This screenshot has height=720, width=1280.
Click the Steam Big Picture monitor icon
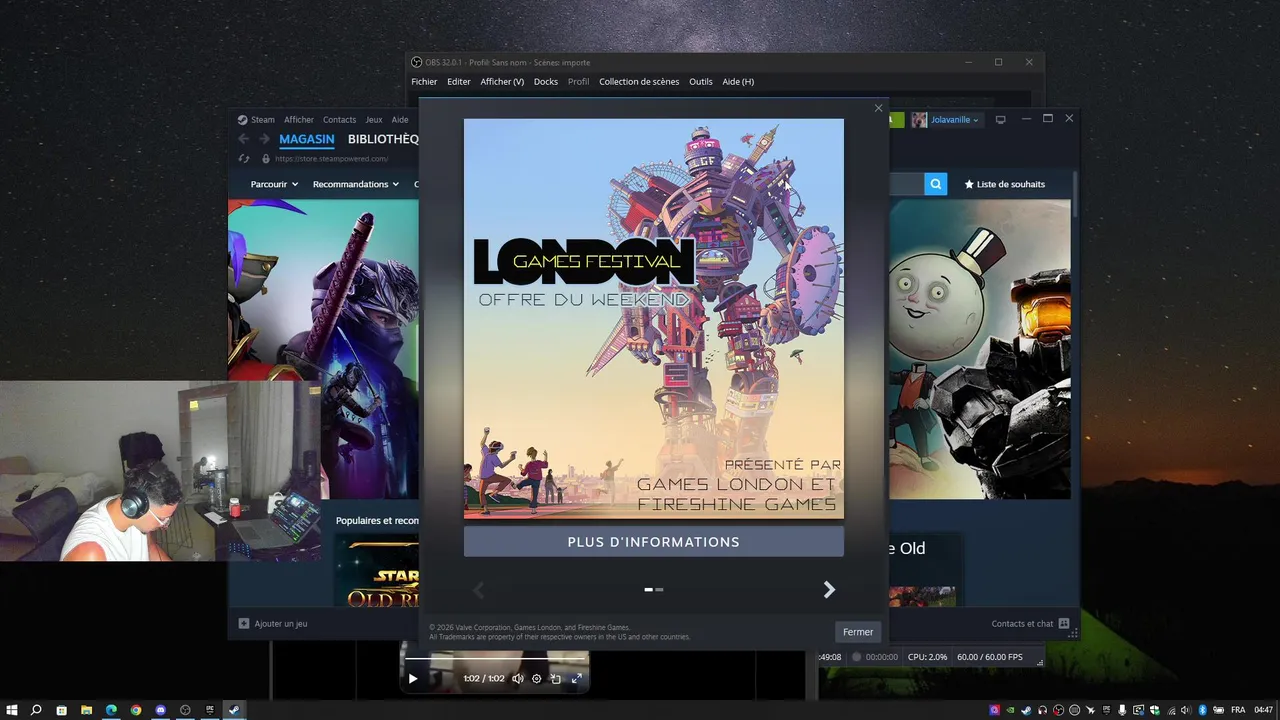tap(1000, 120)
